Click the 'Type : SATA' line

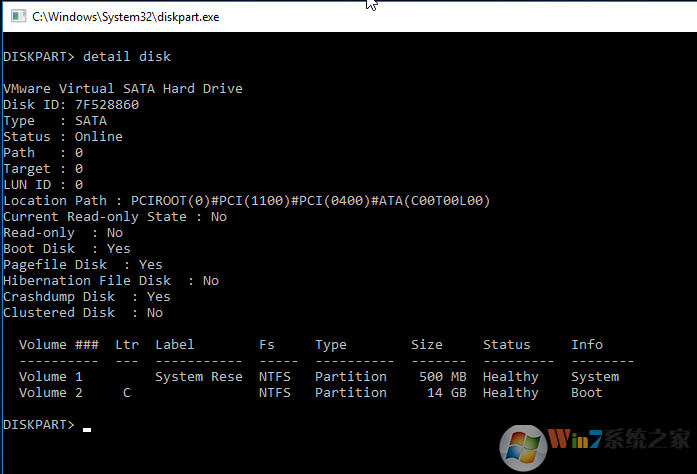[55, 121]
